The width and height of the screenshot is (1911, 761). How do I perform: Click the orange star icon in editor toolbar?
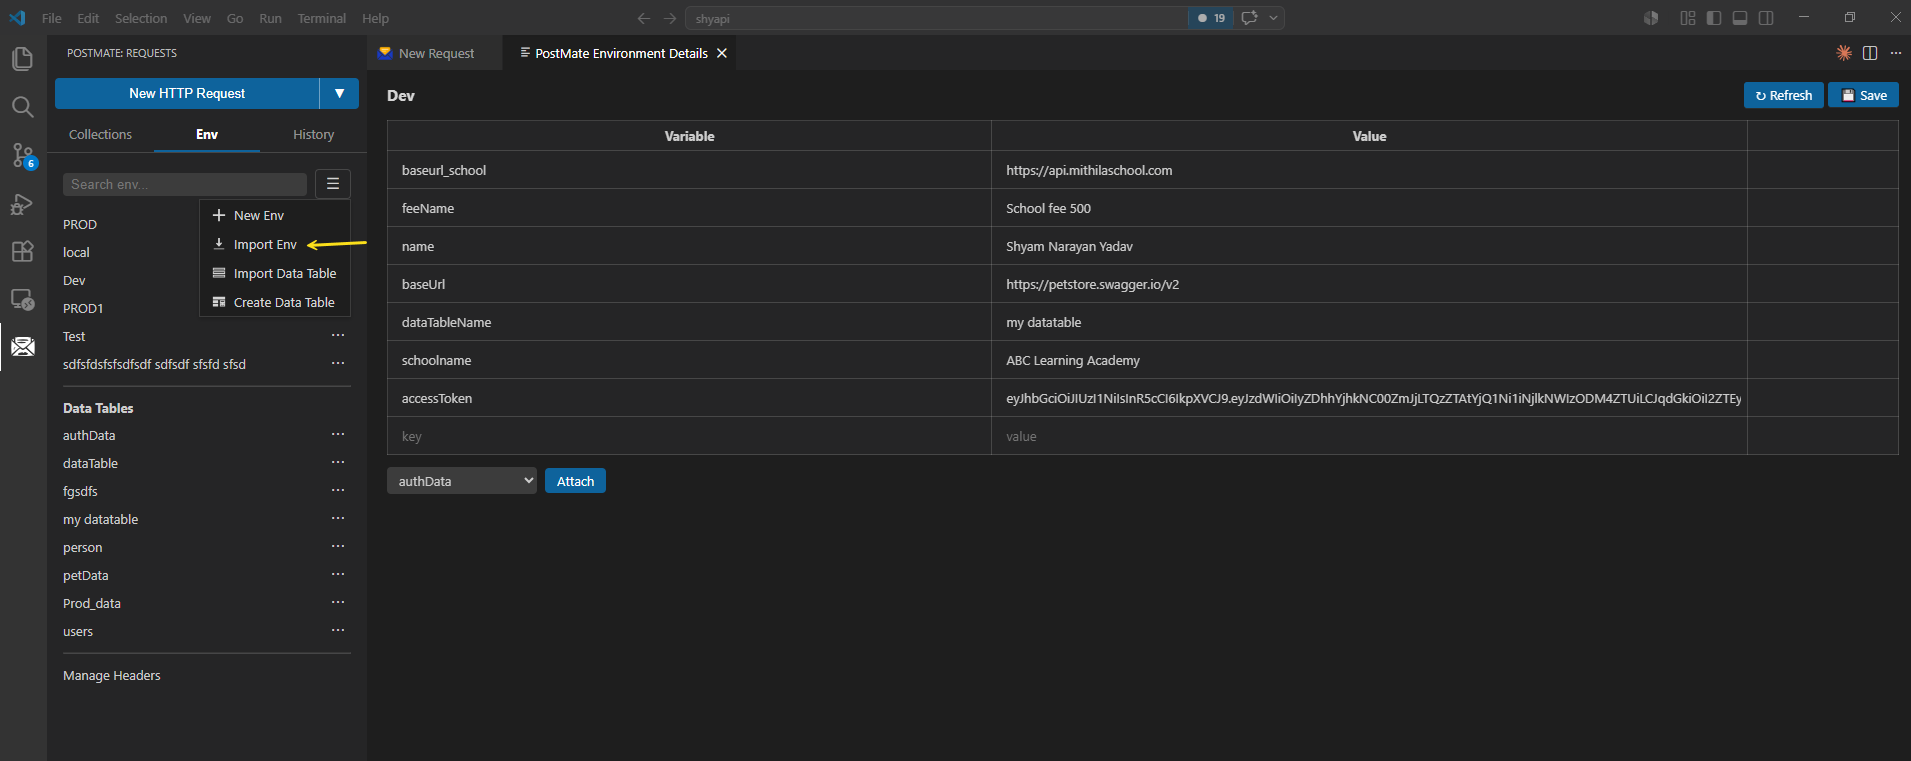point(1844,53)
